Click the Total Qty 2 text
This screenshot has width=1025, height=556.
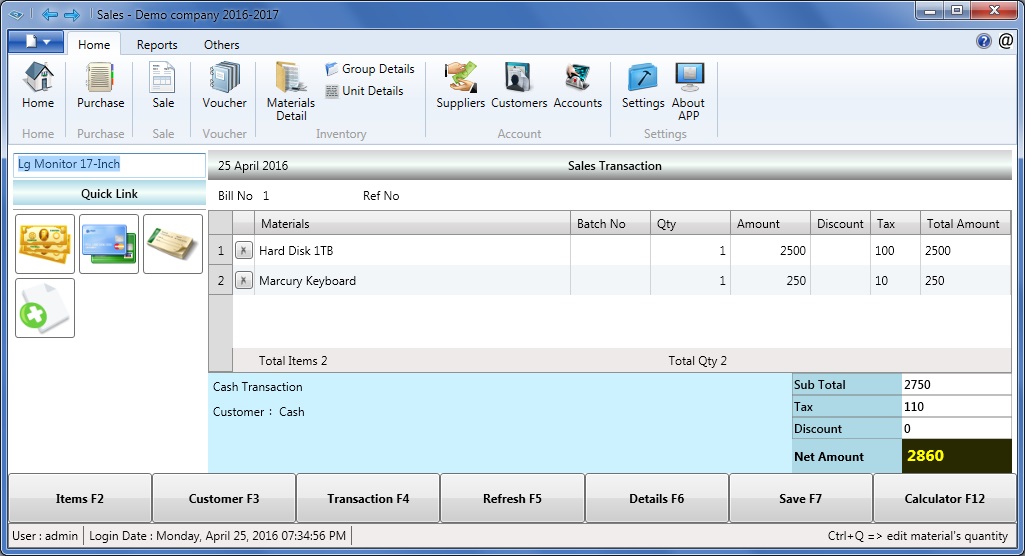(697, 361)
